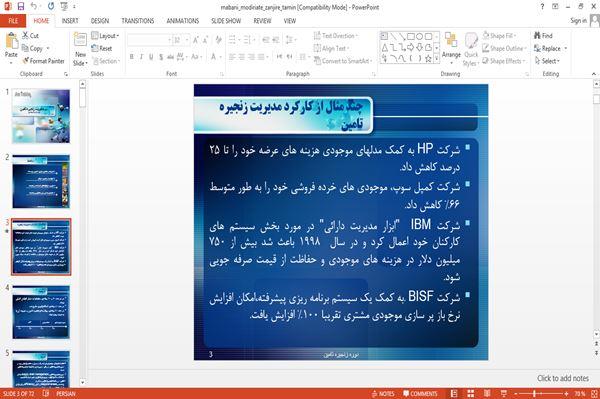The width and height of the screenshot is (600, 399).
Task: Open the TRANSITIONS tab
Action: pyautogui.click(x=138, y=21)
